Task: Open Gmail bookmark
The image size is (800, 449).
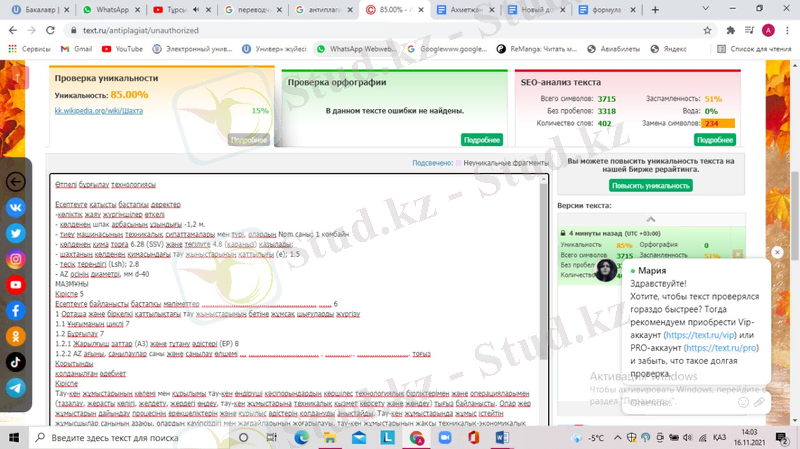Action: click(77, 49)
